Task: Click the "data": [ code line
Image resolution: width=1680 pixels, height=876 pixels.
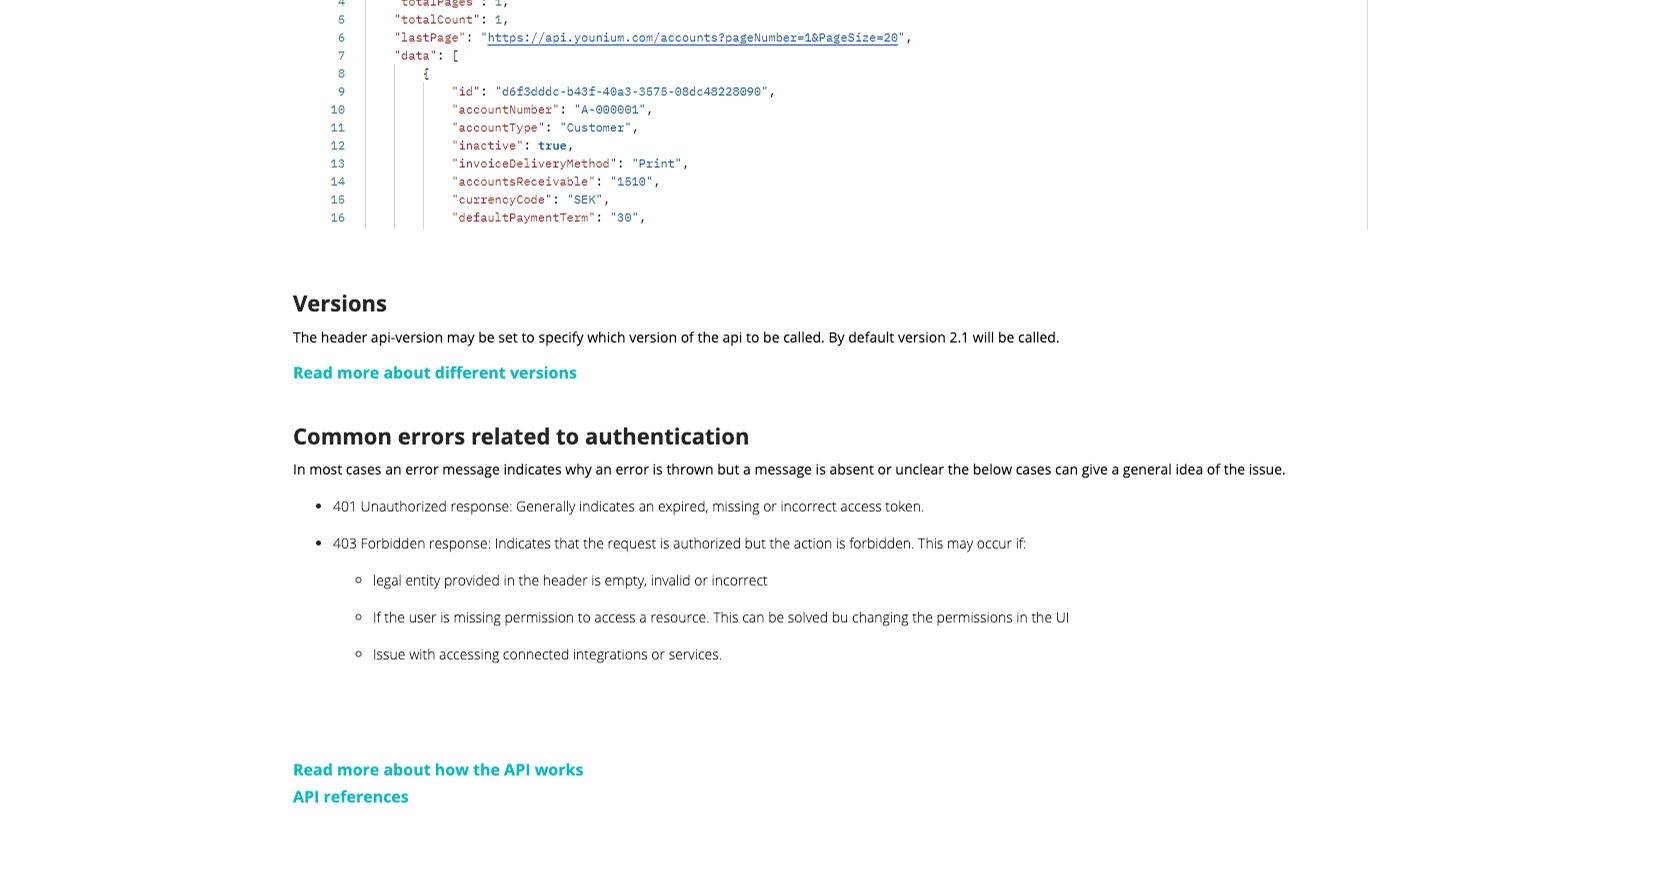Action: pyautogui.click(x=427, y=56)
